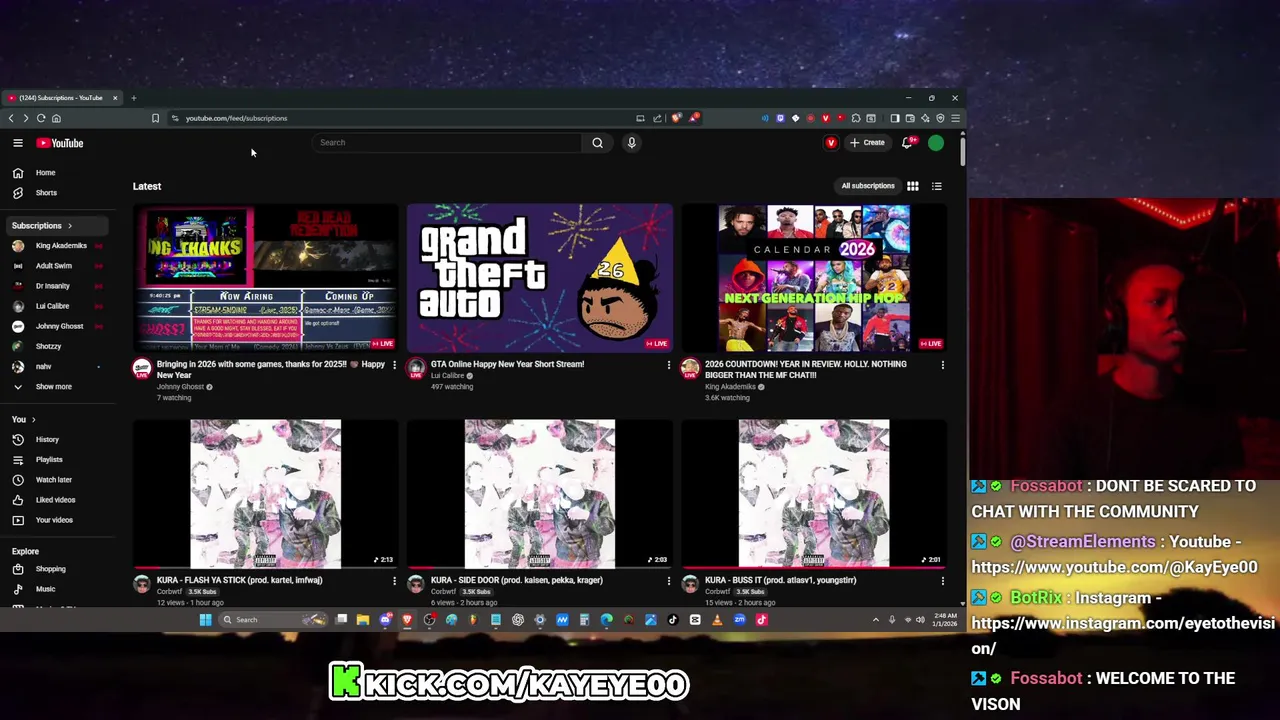Open options for KURA - SIDE DOOR
This screenshot has height=720, width=1280.
click(669, 581)
